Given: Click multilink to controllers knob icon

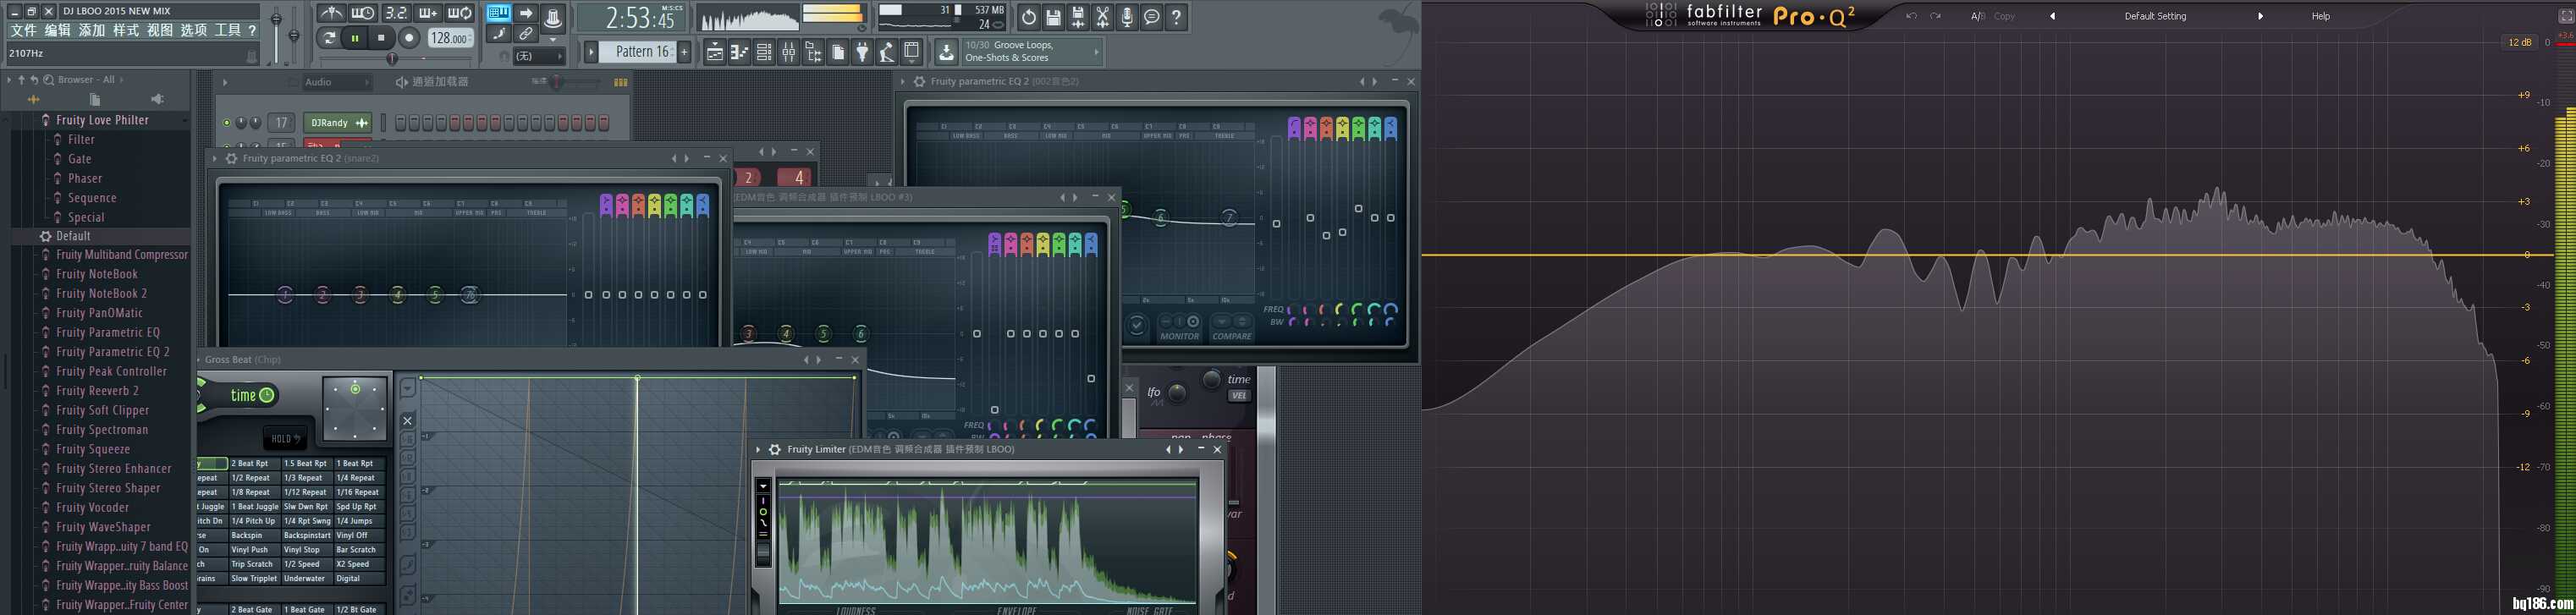Looking at the screenshot, I should (552, 17).
